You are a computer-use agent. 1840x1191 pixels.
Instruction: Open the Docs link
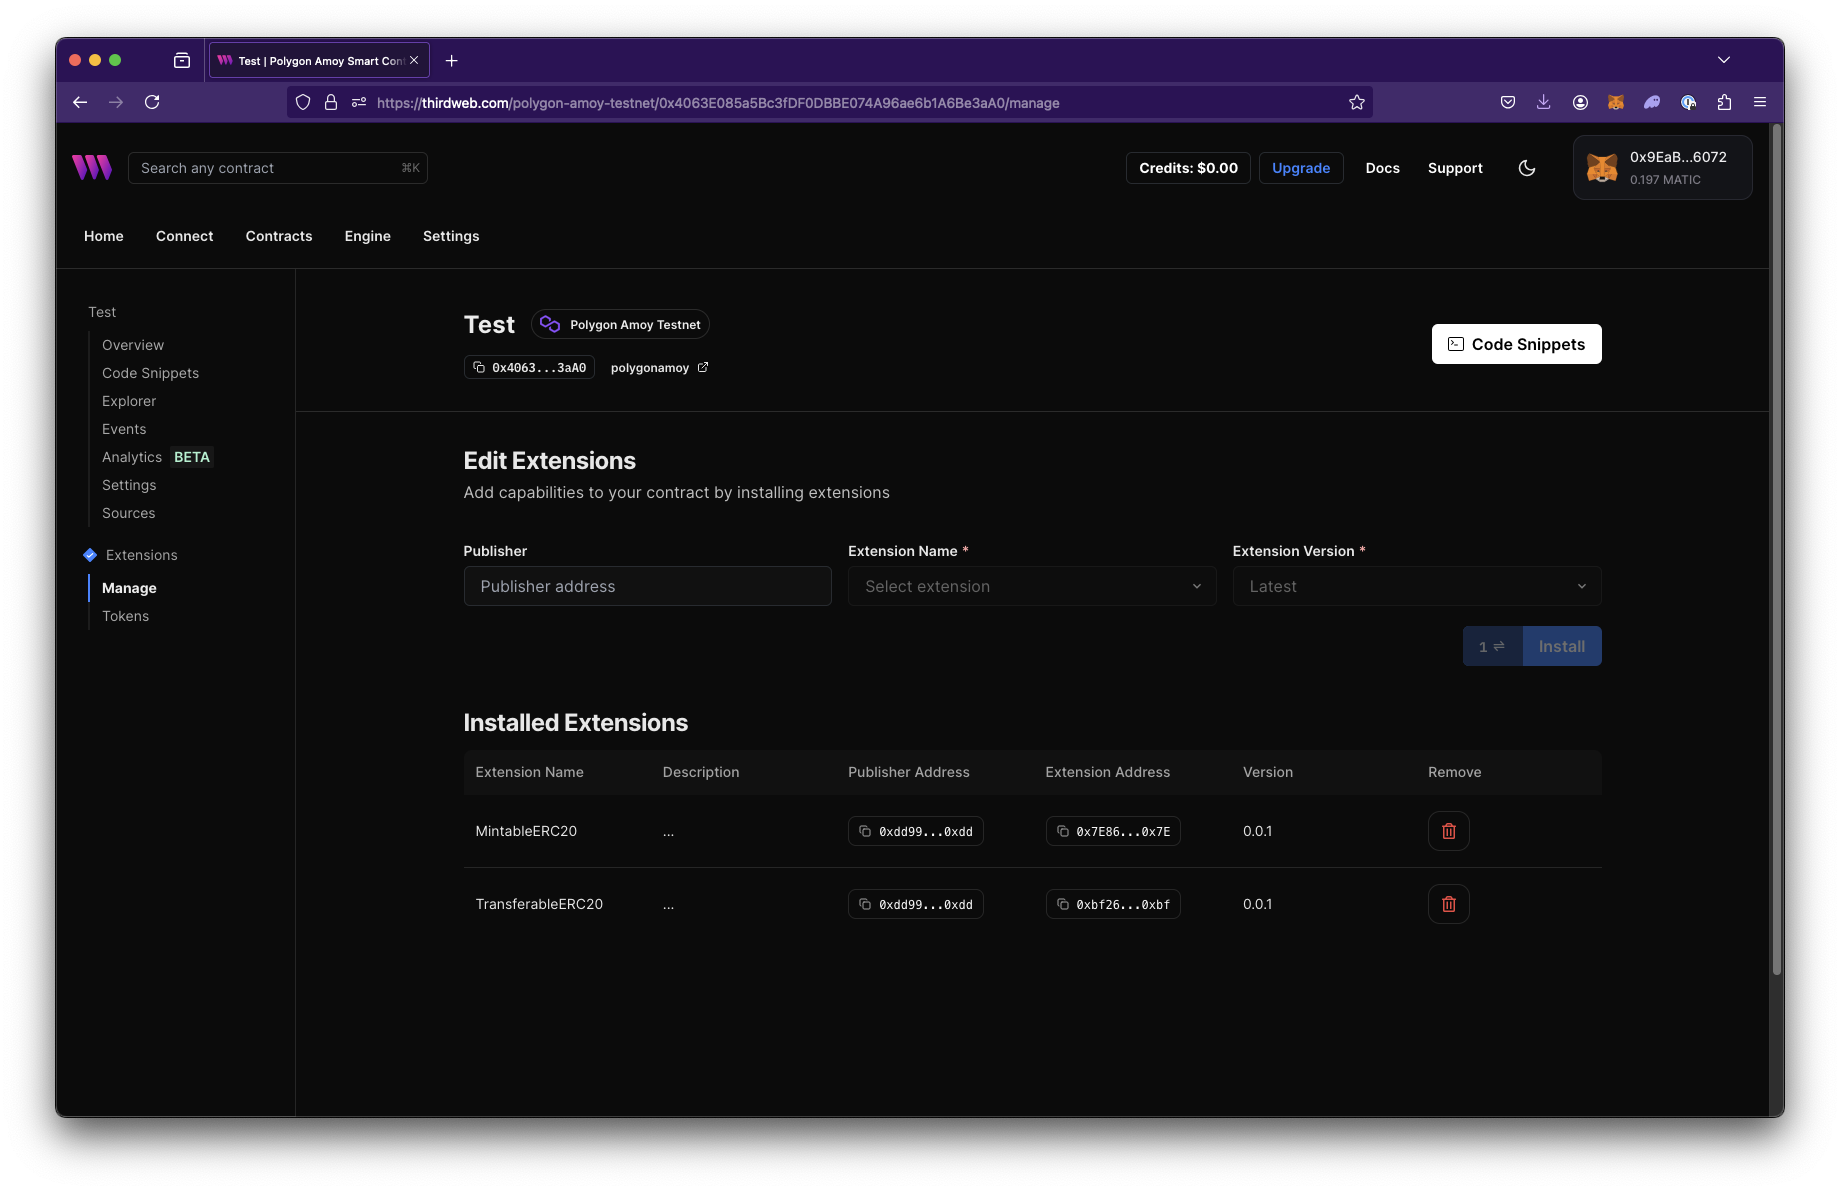[1383, 168]
